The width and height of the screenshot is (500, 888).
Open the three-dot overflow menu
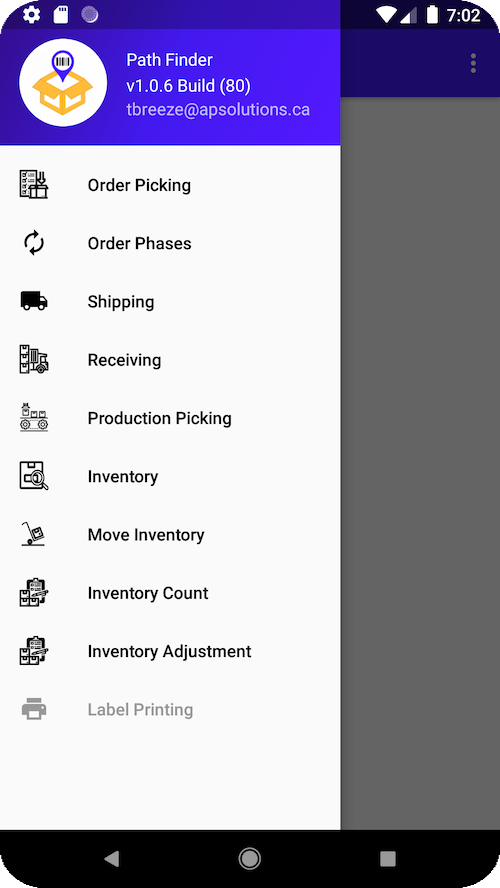[x=473, y=63]
